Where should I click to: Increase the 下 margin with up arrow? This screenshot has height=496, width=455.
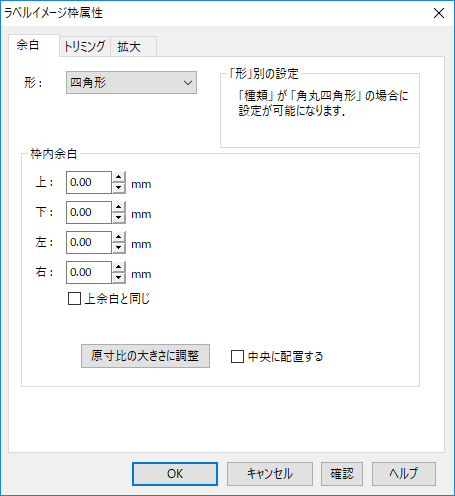tap(119, 207)
